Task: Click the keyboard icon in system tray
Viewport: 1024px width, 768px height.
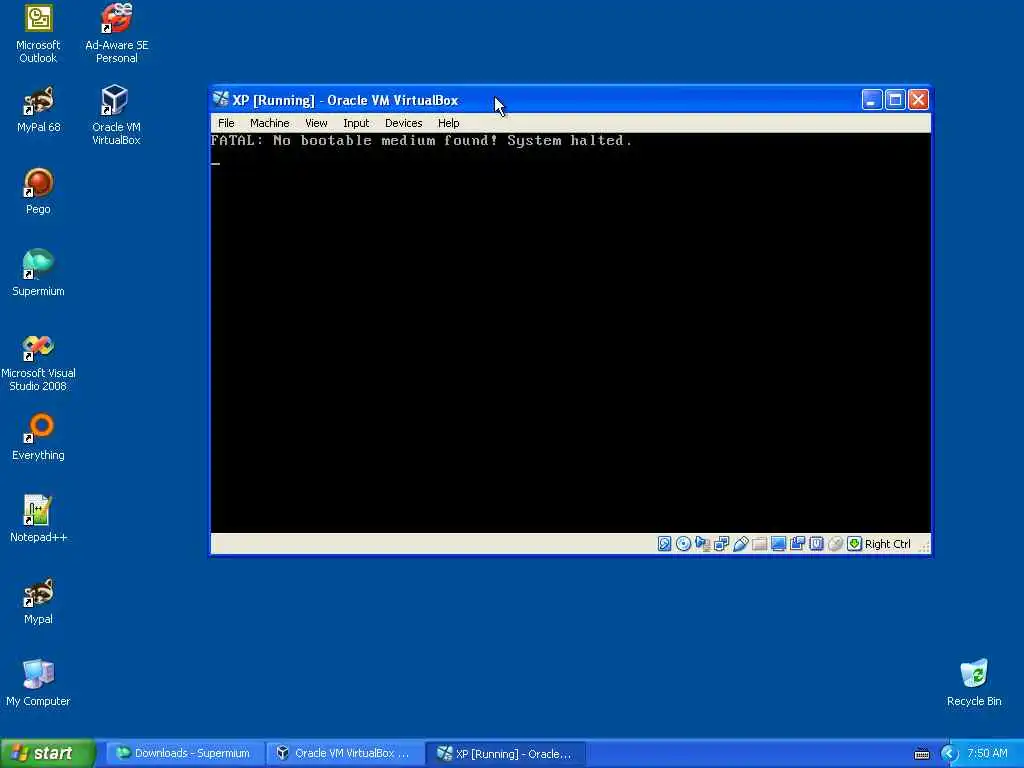Action: 921,754
